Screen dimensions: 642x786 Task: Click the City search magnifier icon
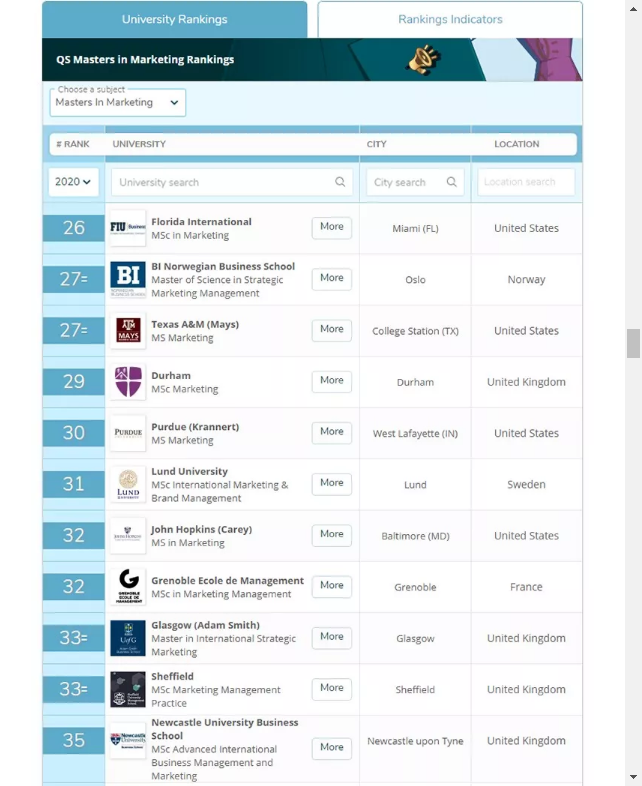click(x=452, y=181)
